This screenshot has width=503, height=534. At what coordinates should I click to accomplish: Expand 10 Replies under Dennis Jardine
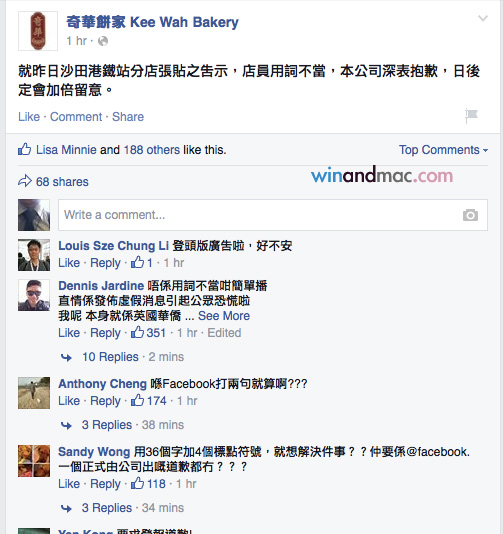point(110,357)
